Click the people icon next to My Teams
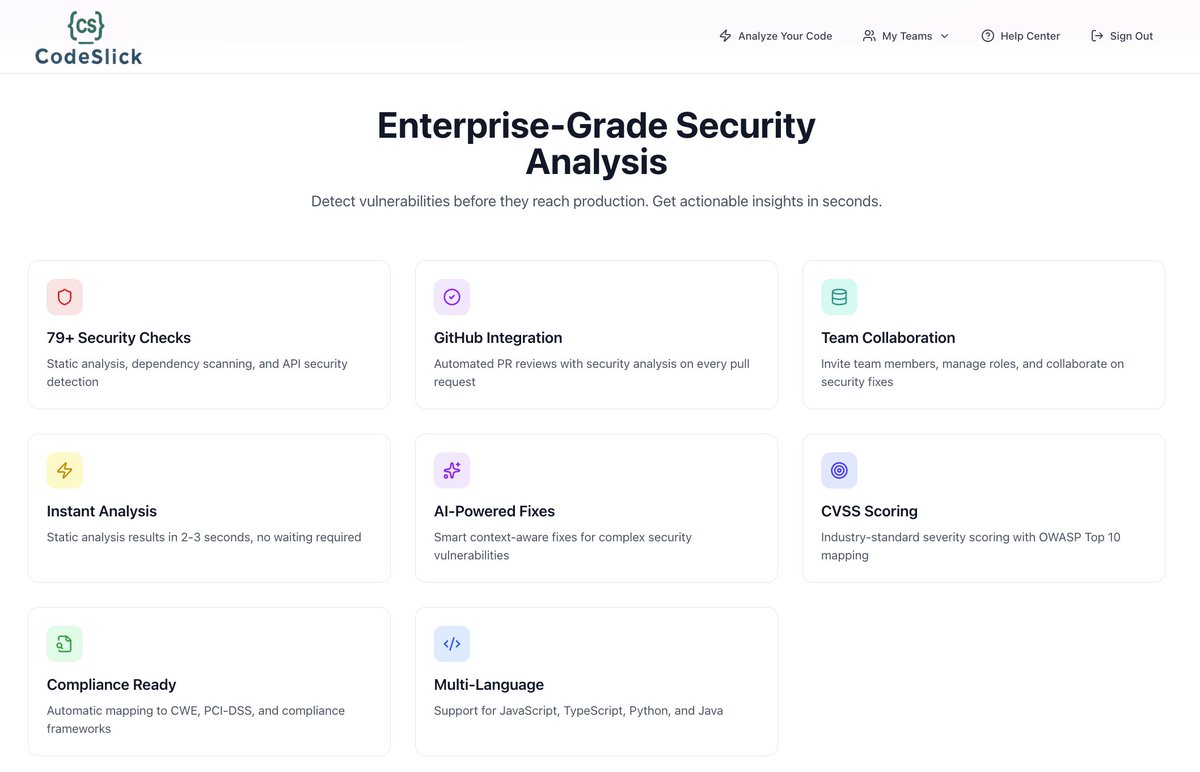 [x=868, y=35]
